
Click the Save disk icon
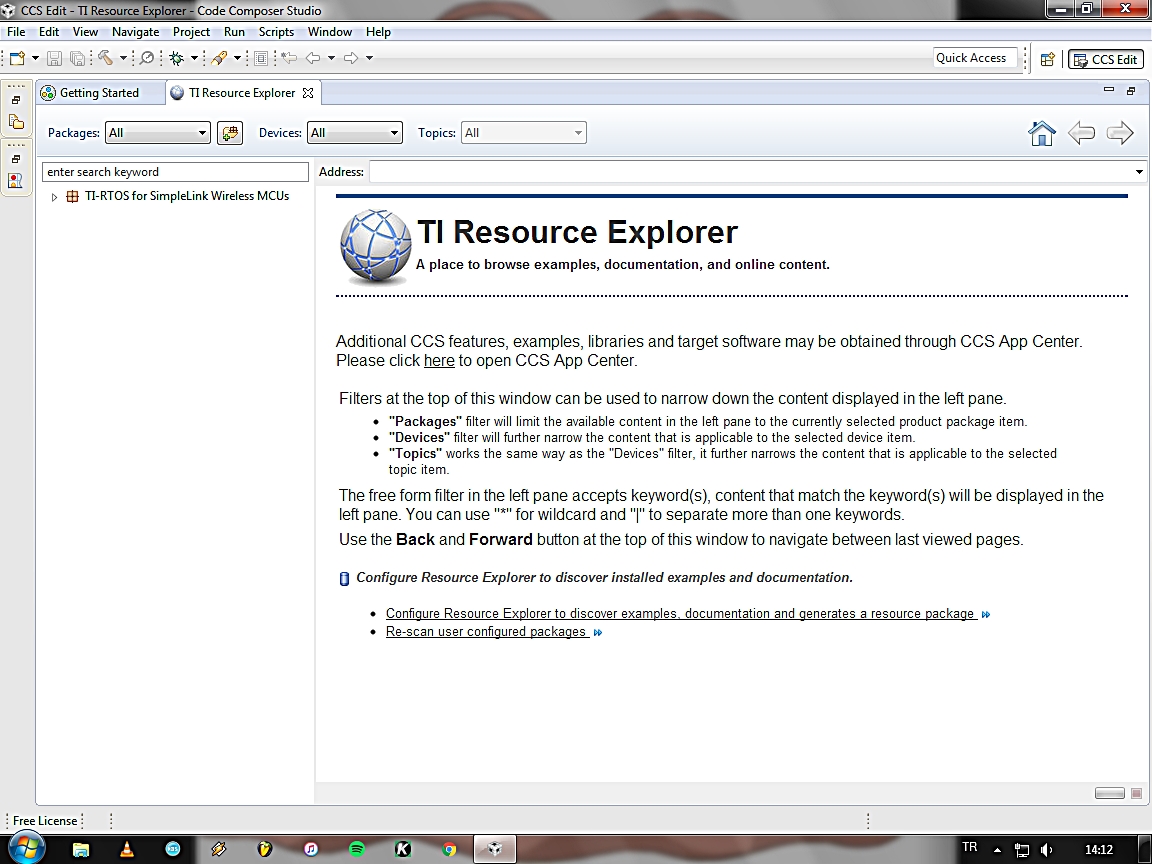pyautogui.click(x=54, y=58)
